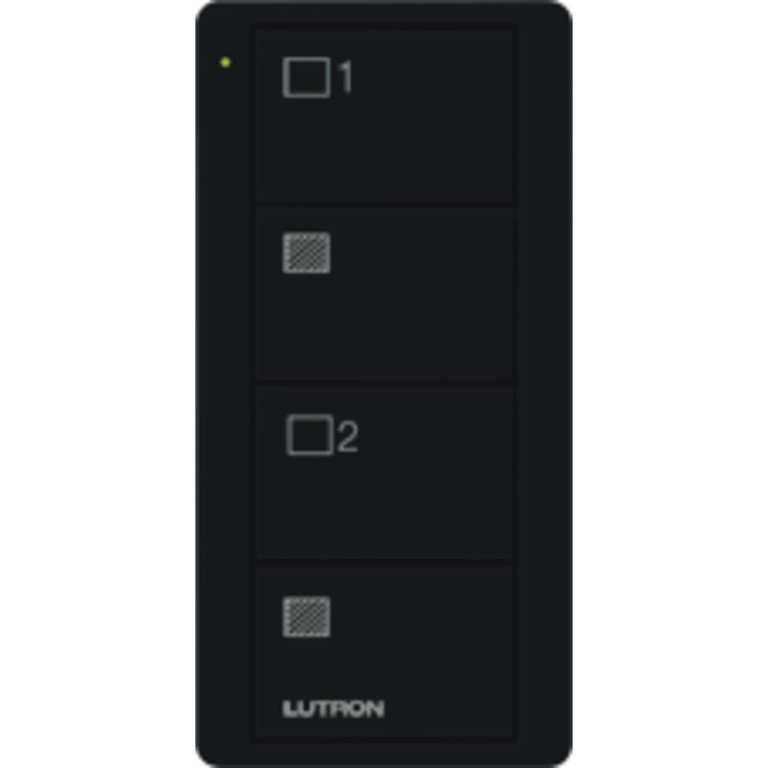Click blank area right of numeral 2
This screenshot has height=768, width=768.
436,436
